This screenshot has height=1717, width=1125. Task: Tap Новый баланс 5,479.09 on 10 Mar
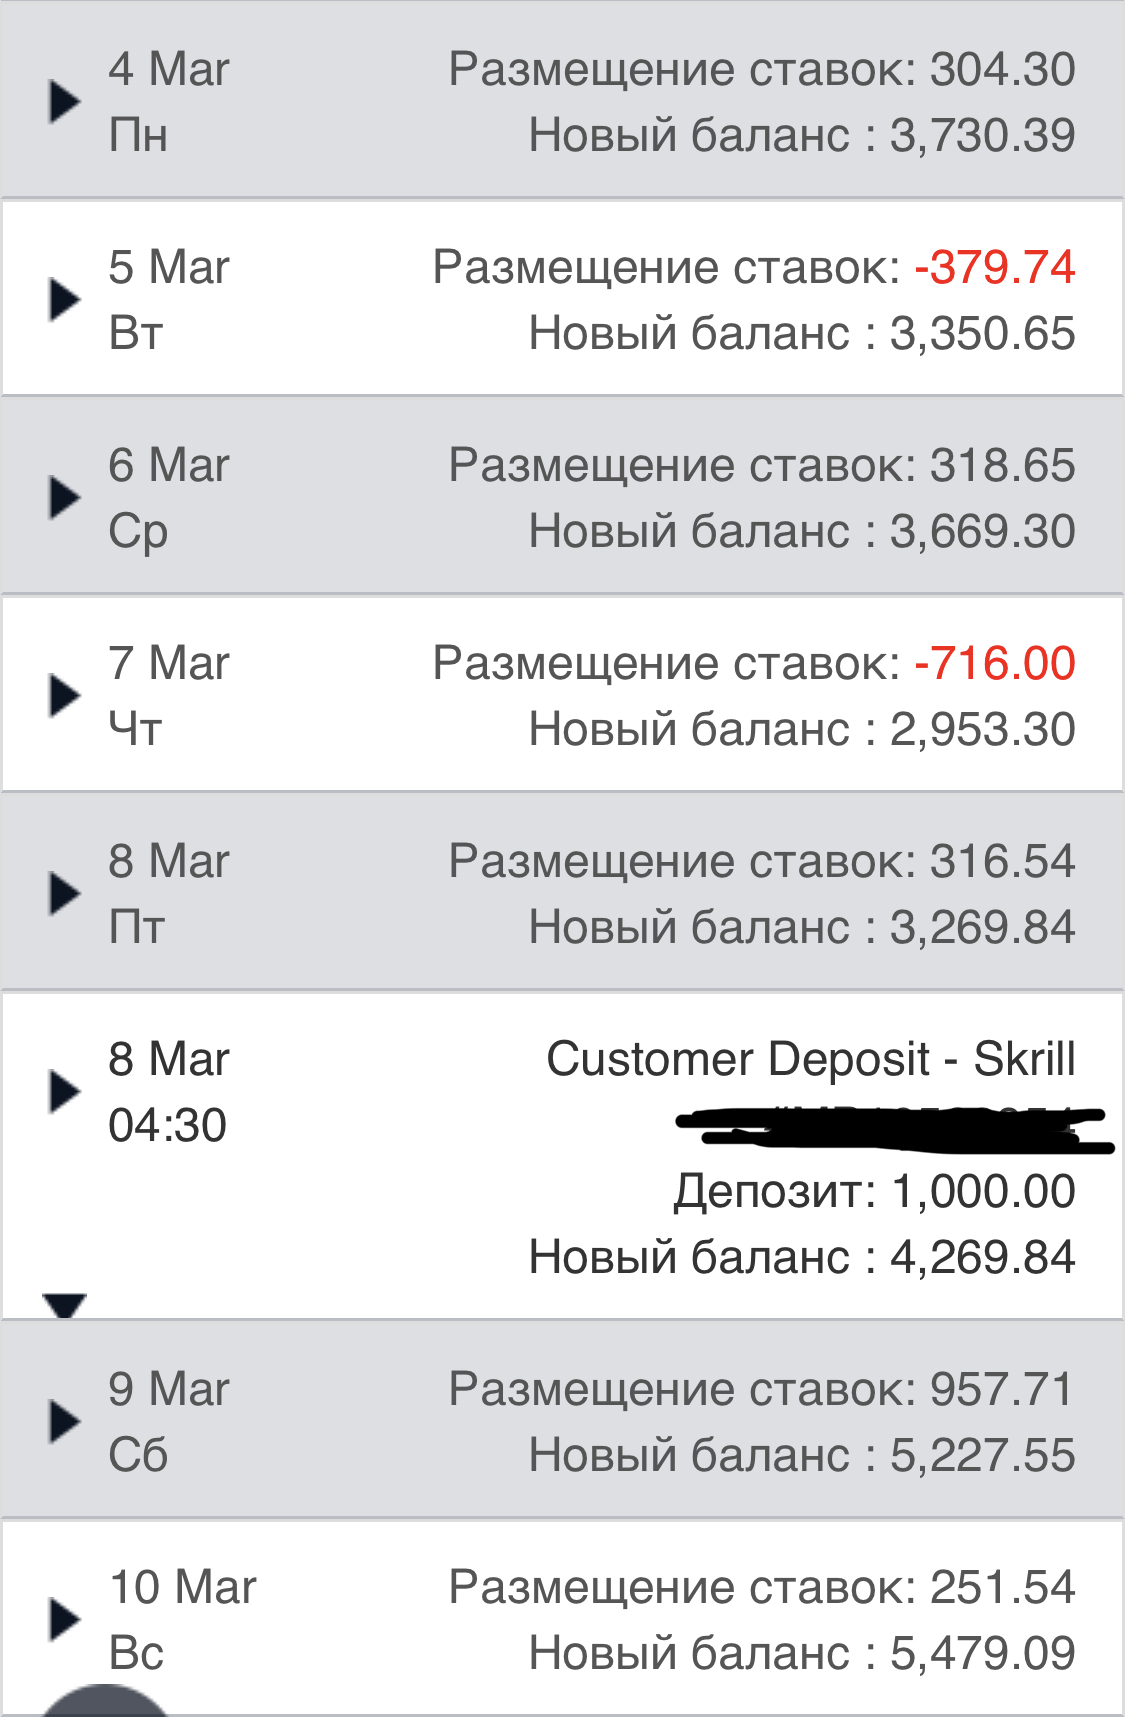coord(802,1653)
